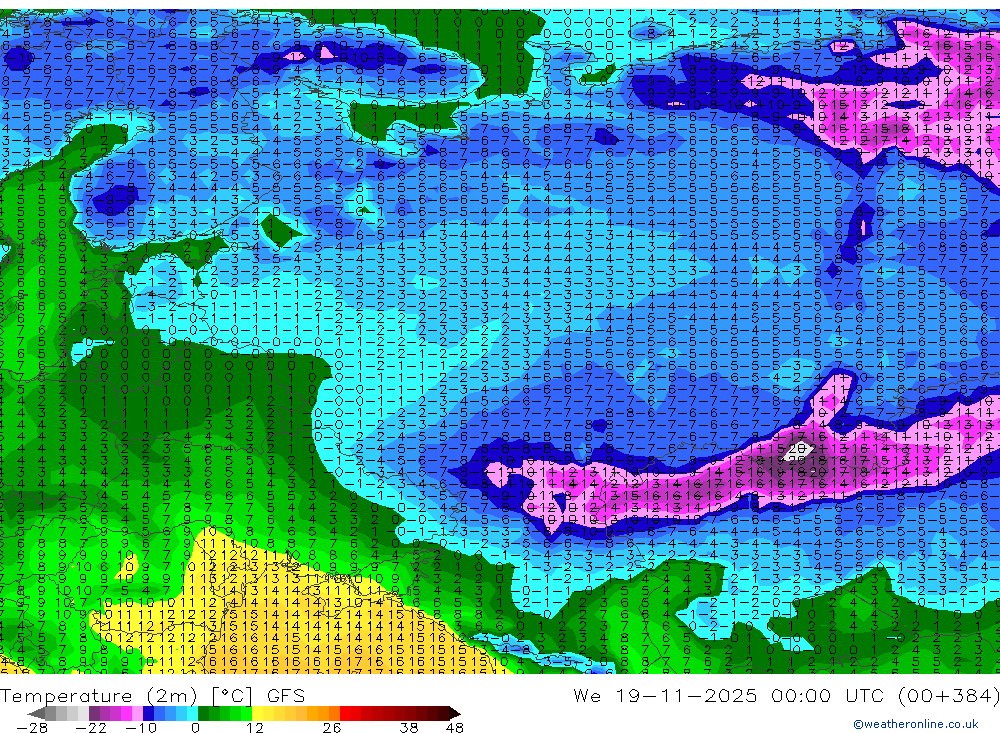Click the dark green legend swatch at 0
The height and width of the screenshot is (733, 1000).
click(x=203, y=714)
